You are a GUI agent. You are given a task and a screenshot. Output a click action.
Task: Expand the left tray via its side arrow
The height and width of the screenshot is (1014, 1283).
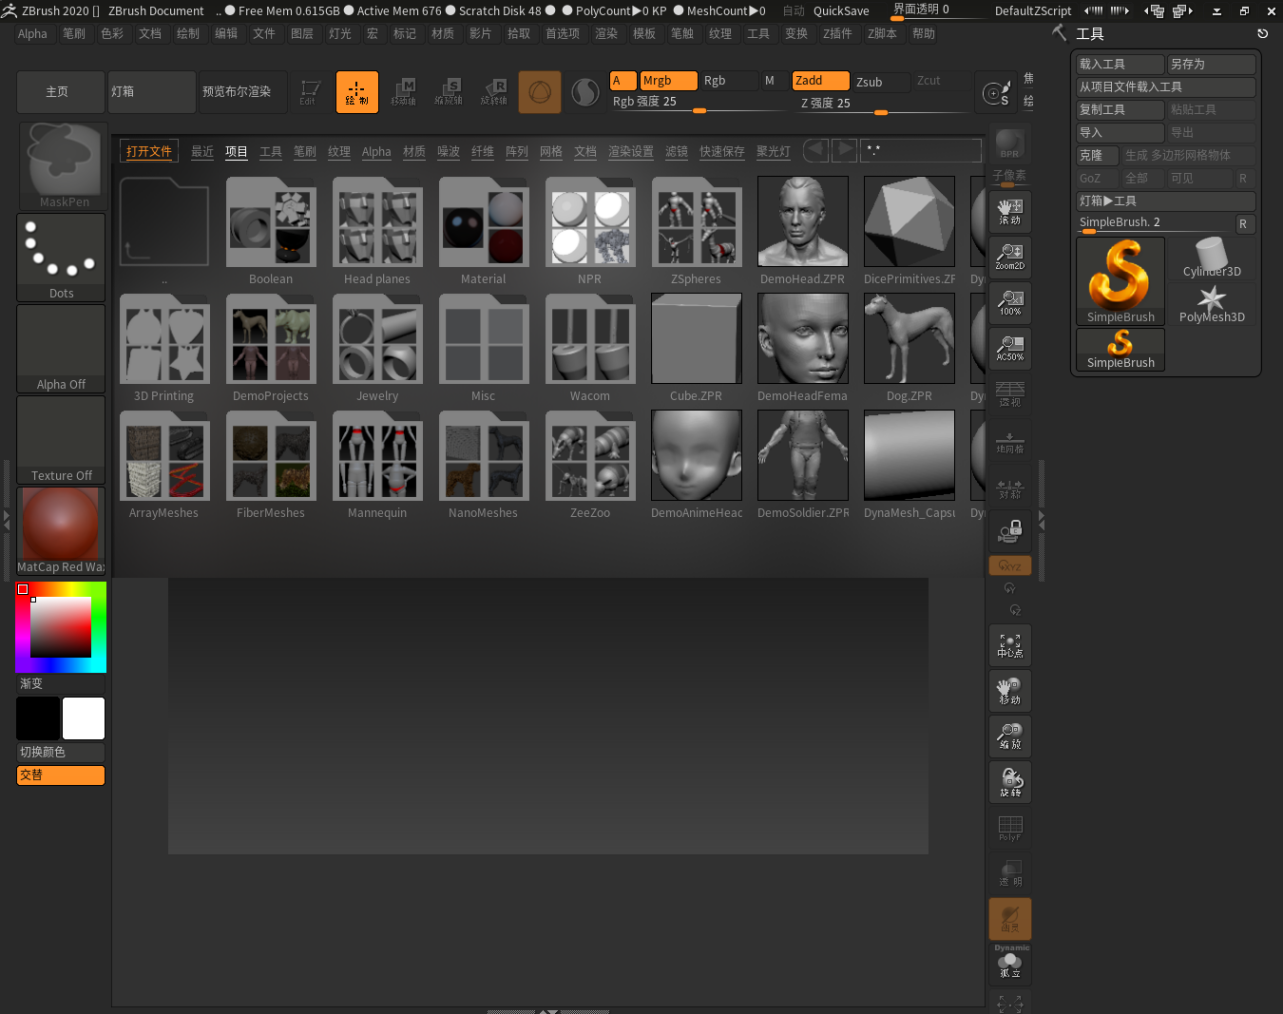coord(7,520)
